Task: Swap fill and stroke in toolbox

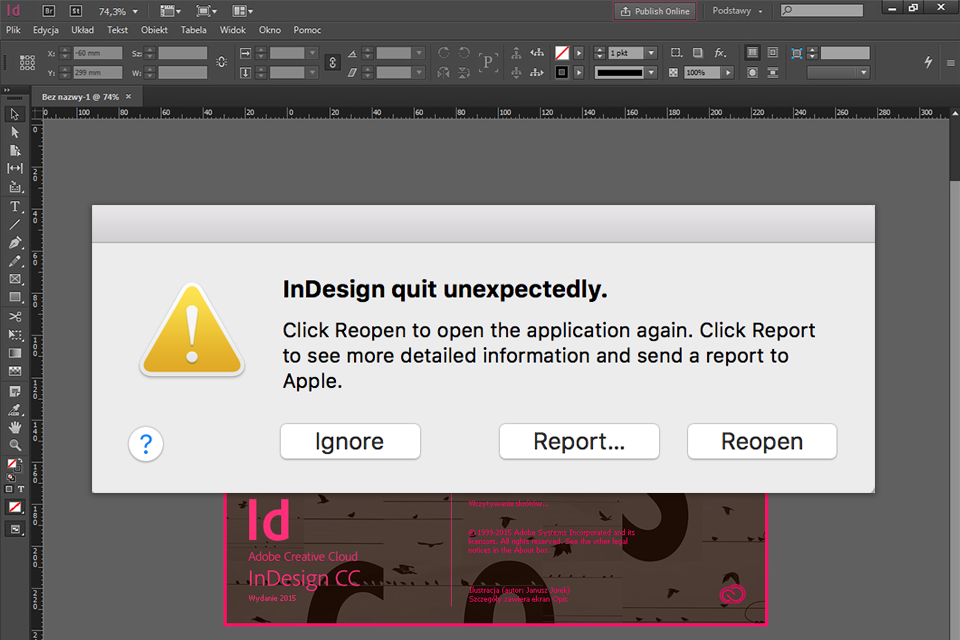Action: (20, 461)
